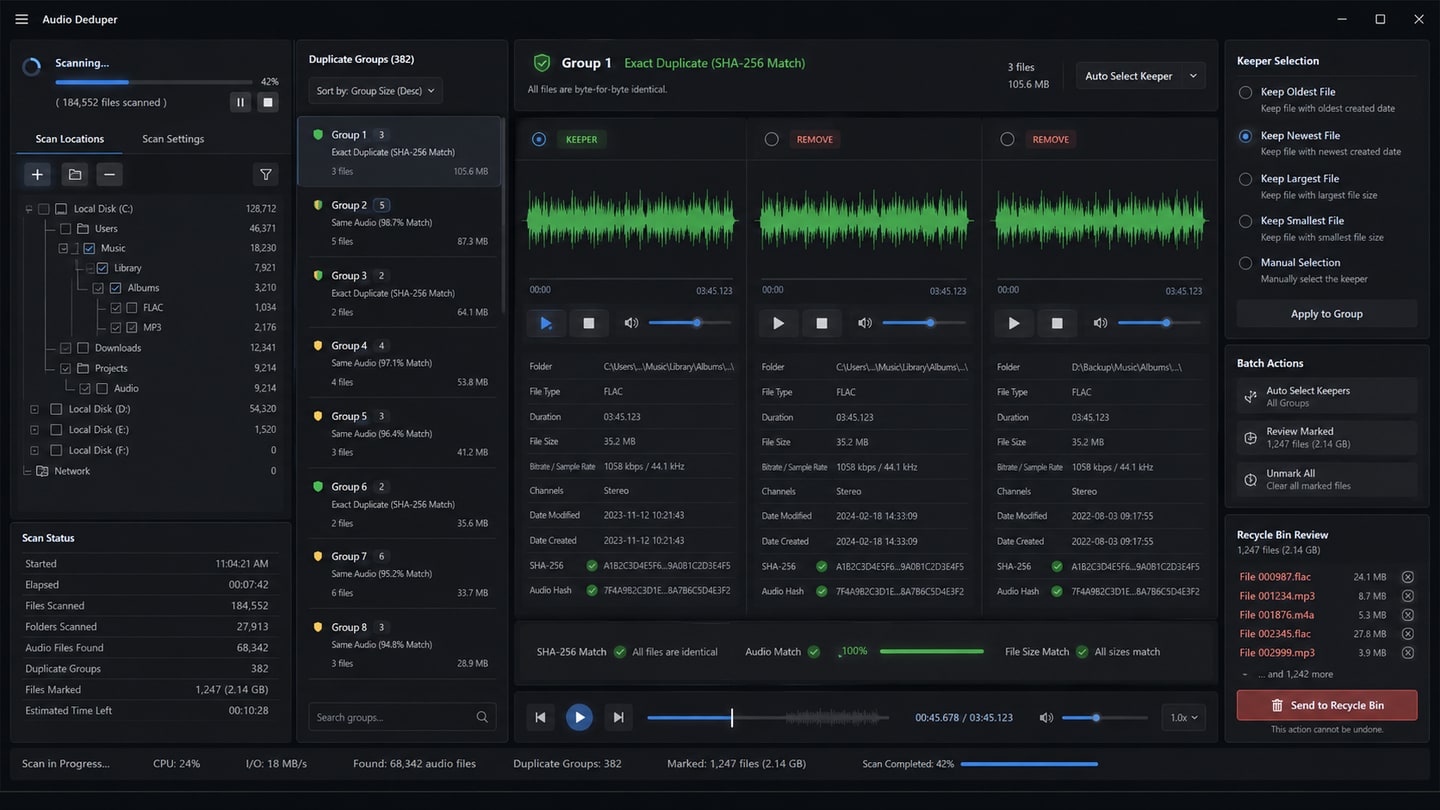Play the second file audio
Image resolution: width=1440 pixels, height=810 pixels.
(x=779, y=323)
